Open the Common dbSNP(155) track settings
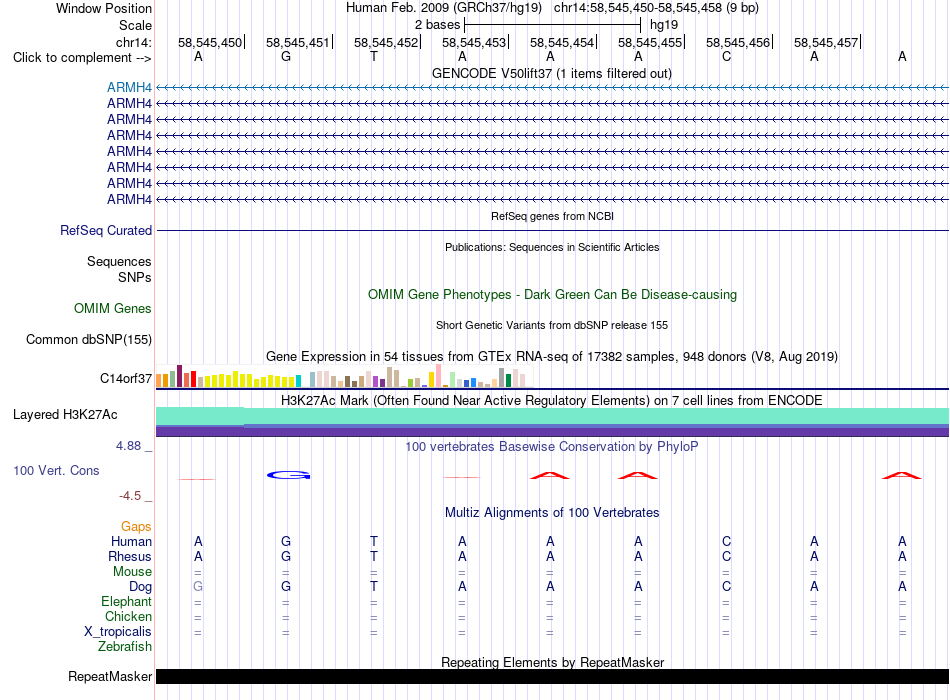The width and height of the screenshot is (950, 700). [89, 339]
